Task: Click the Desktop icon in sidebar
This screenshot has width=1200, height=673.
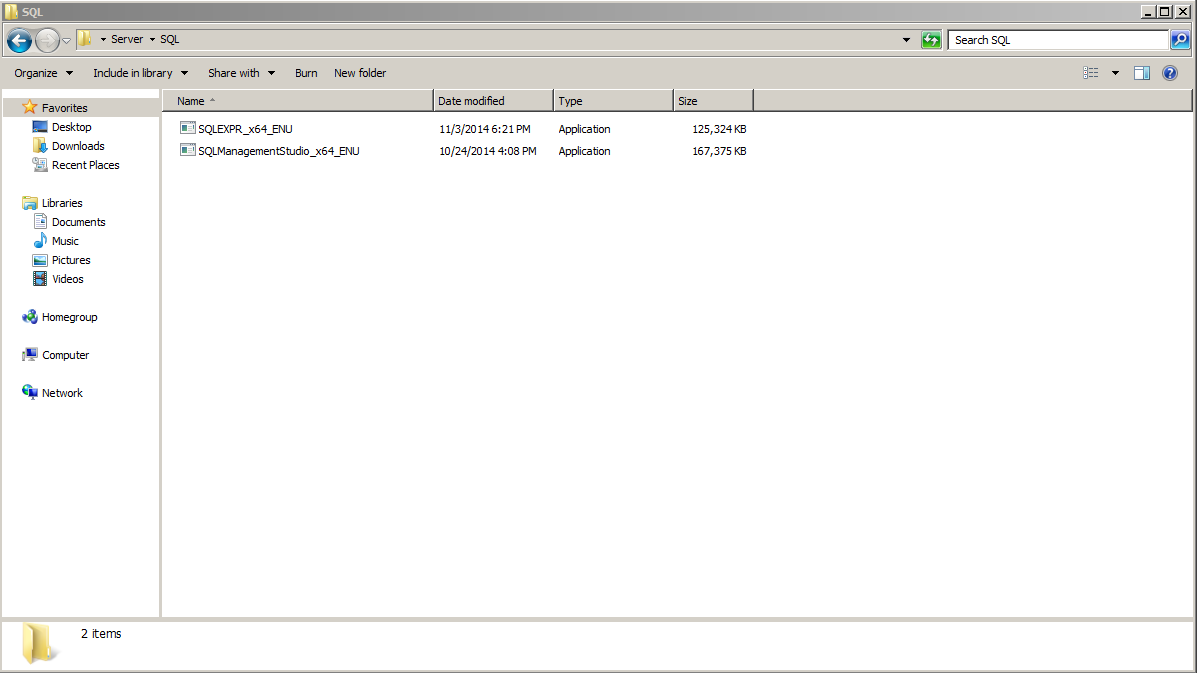Action: (40, 127)
